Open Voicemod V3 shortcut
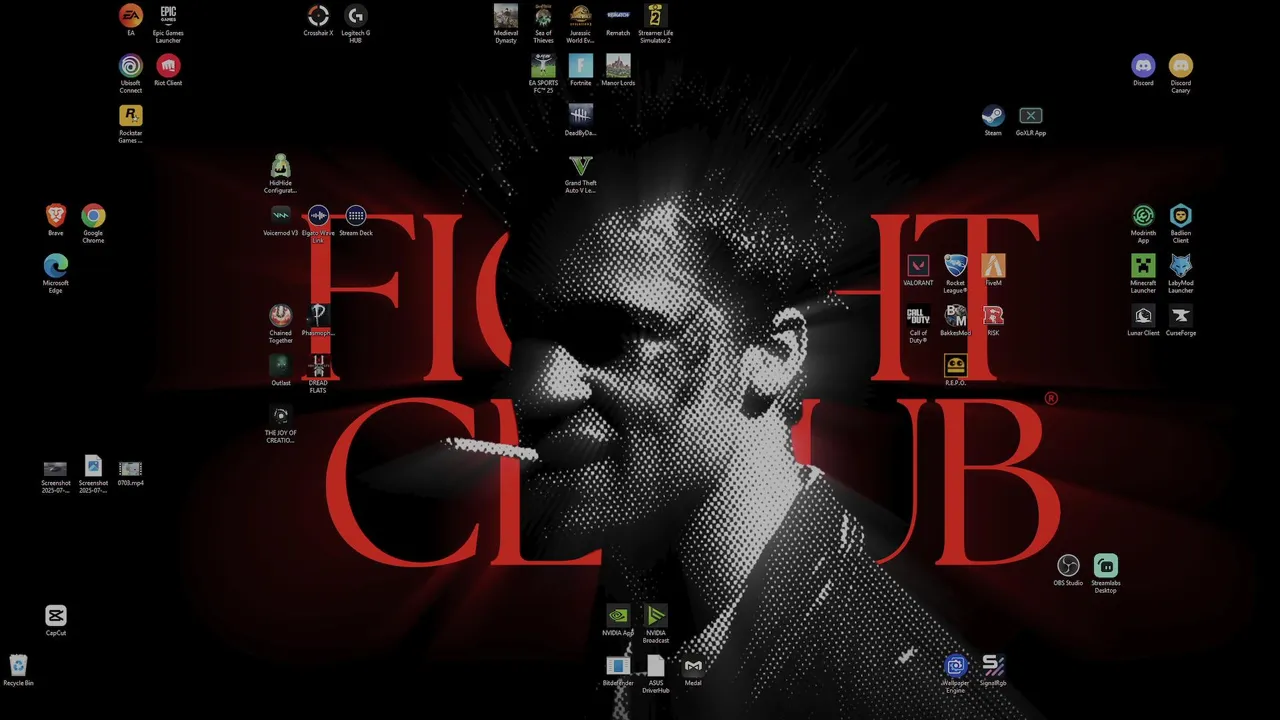1280x720 pixels. click(280, 216)
